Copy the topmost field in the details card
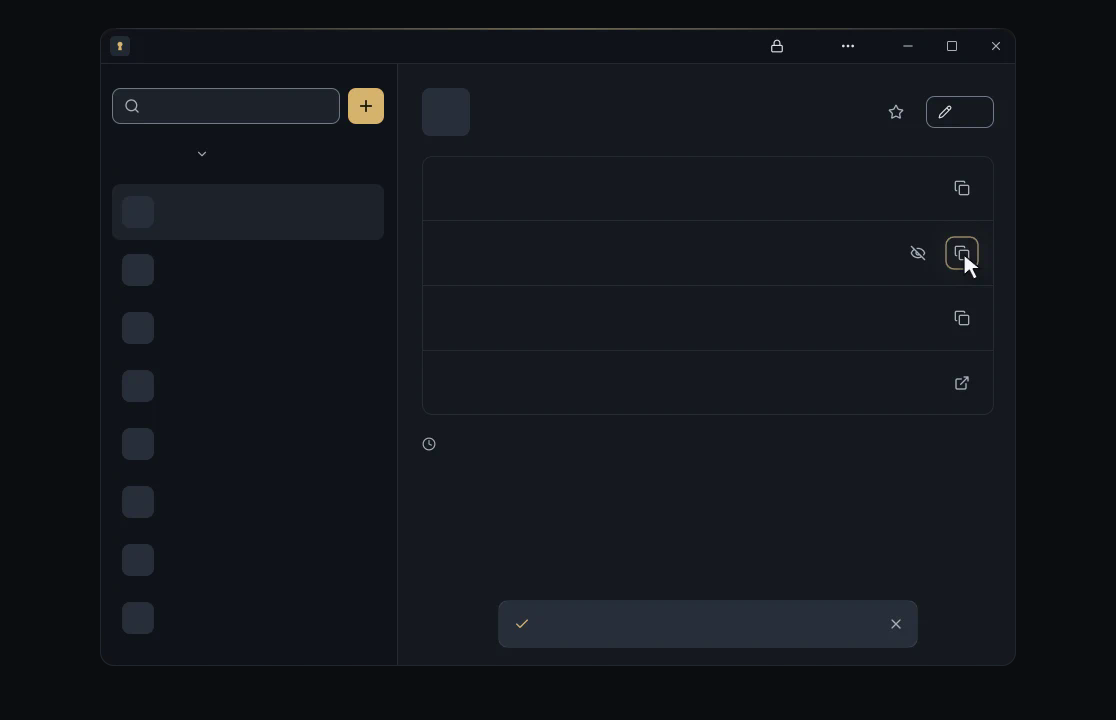The height and width of the screenshot is (720, 1116). tap(962, 188)
